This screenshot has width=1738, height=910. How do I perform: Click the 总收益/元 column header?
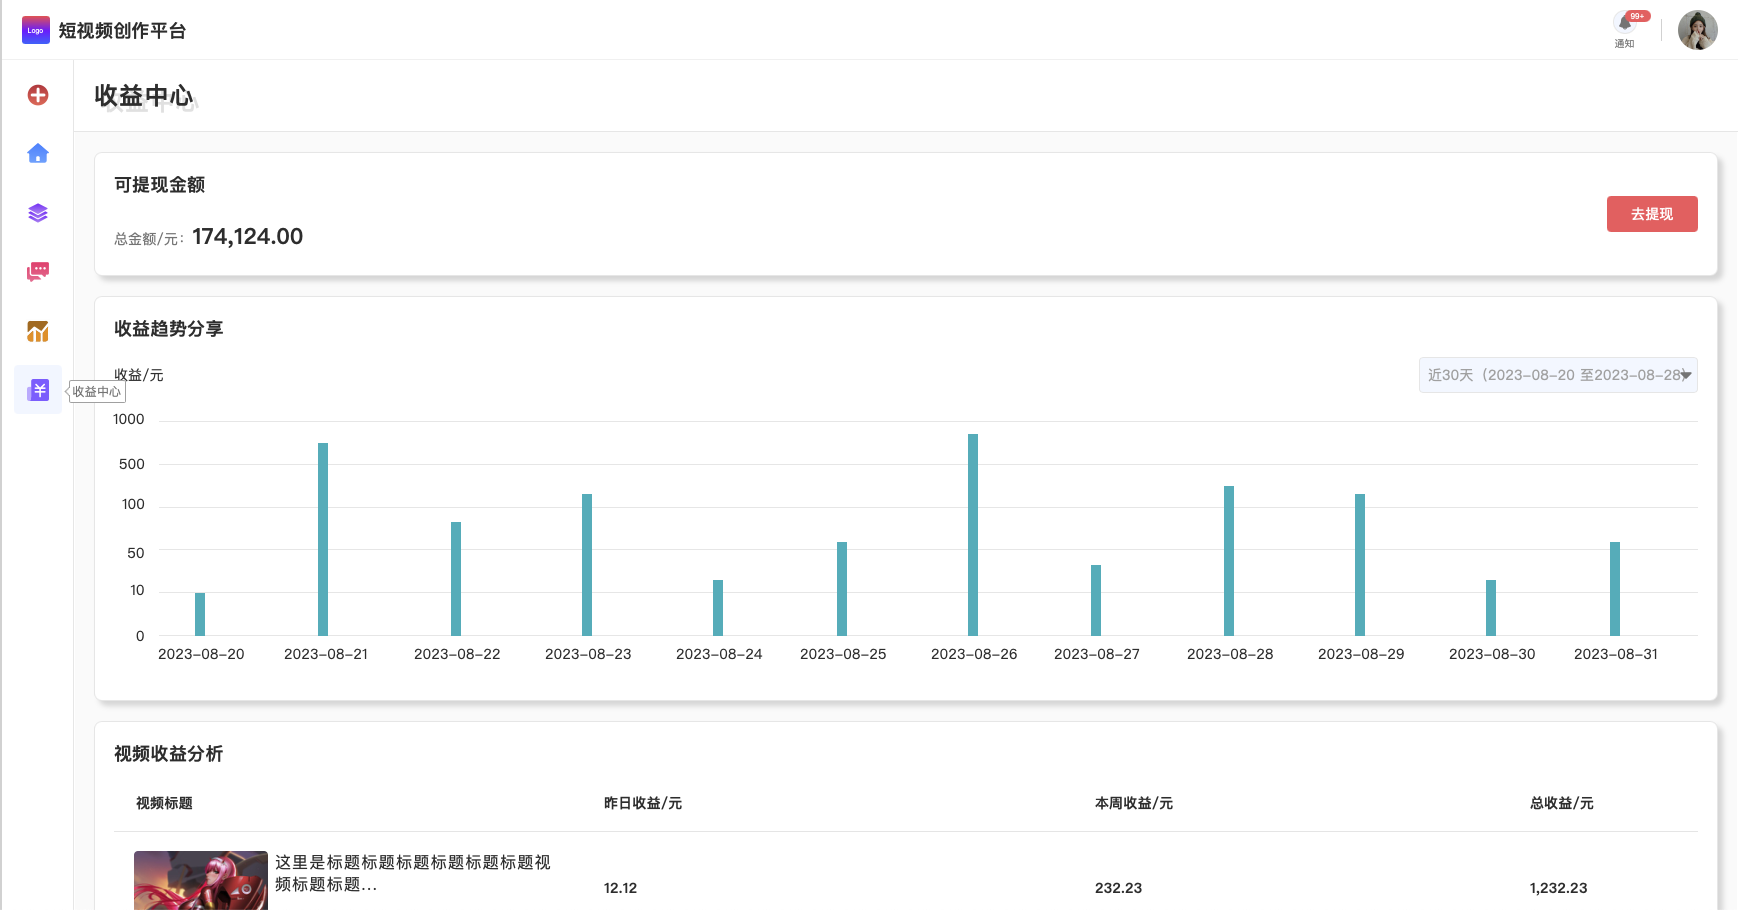point(1562,803)
